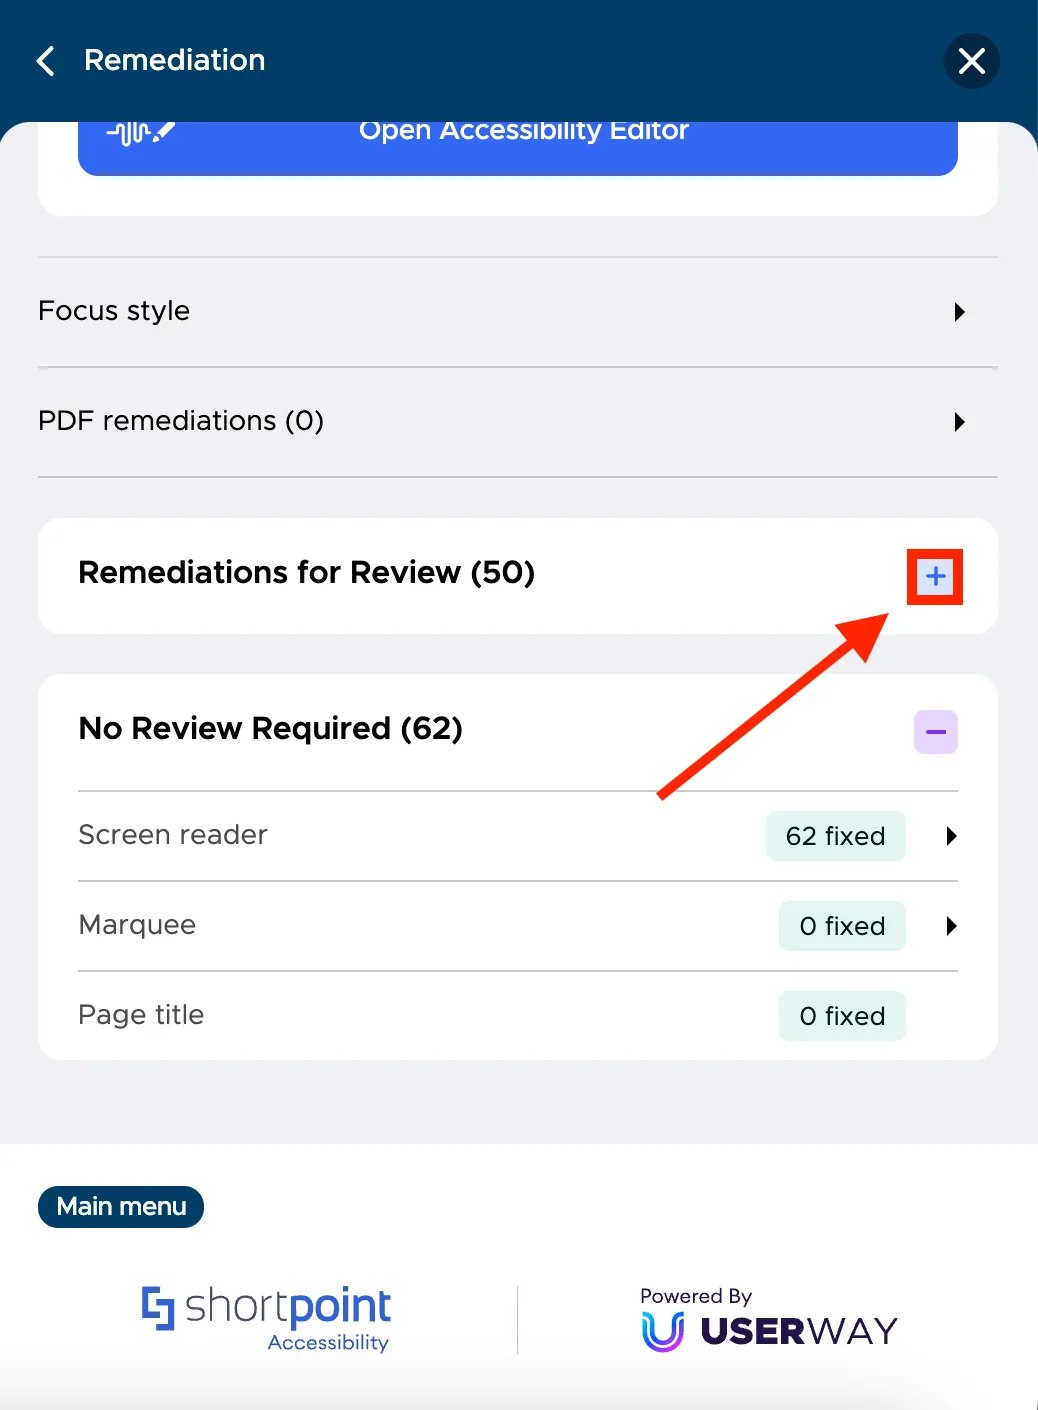This screenshot has height=1410, width=1038.
Task: Click Marquee's 0 fixed badge
Action: 842,926
